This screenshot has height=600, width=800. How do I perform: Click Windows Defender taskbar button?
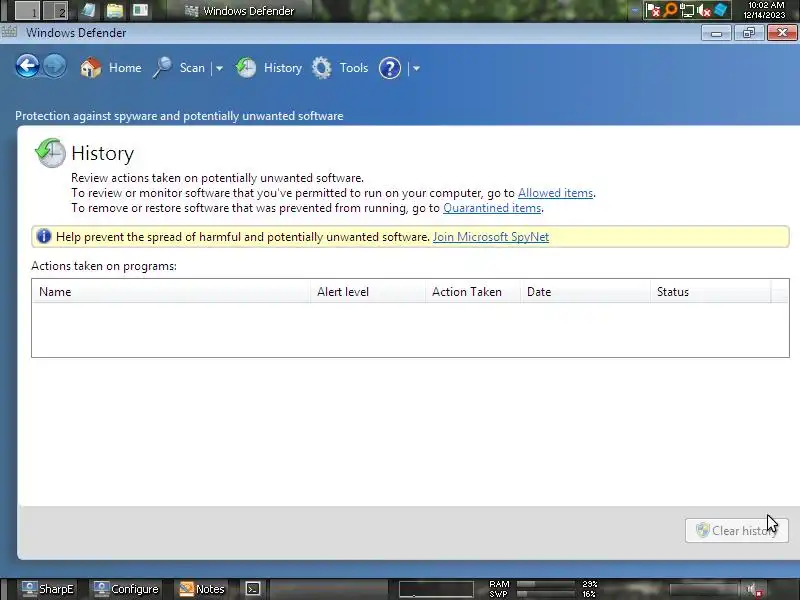[x=240, y=11]
